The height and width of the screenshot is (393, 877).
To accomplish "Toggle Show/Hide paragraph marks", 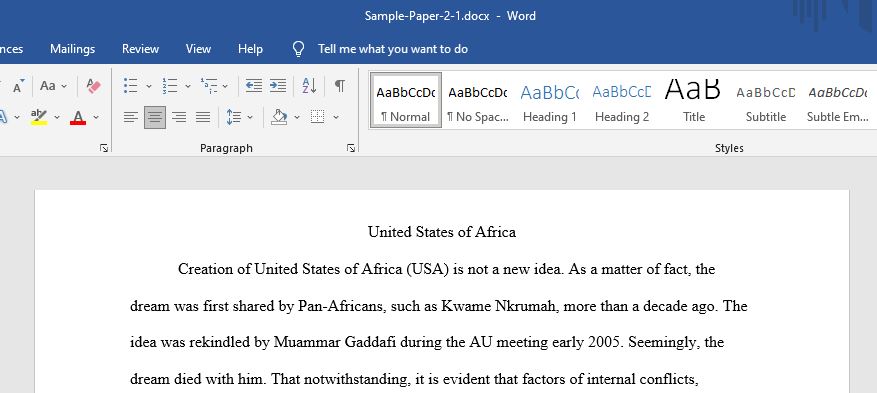I will point(340,86).
